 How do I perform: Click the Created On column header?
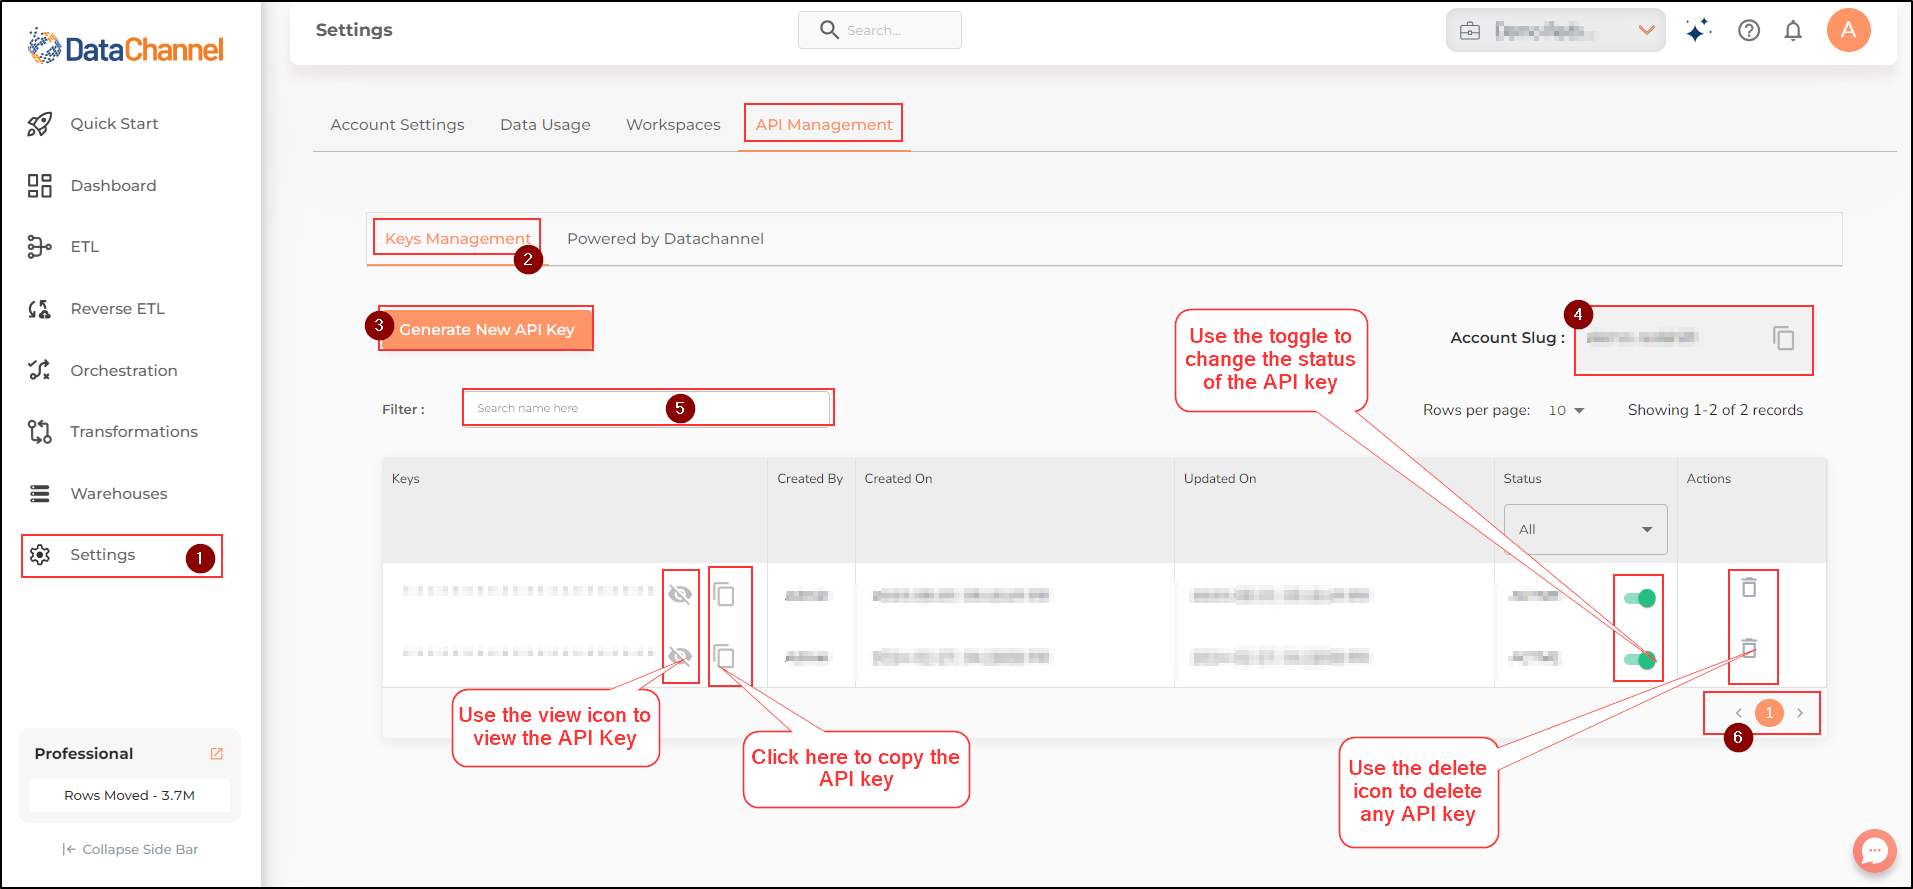(x=898, y=479)
